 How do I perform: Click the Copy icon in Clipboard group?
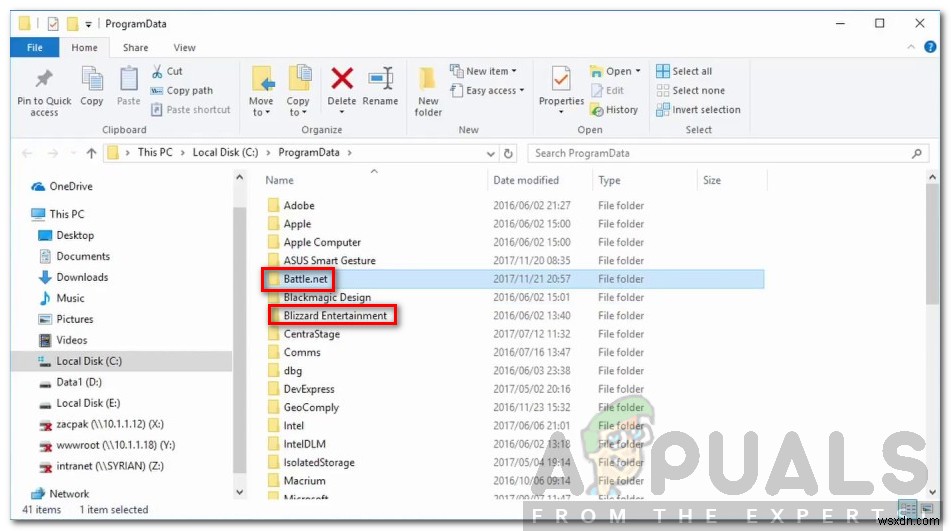coord(92,79)
